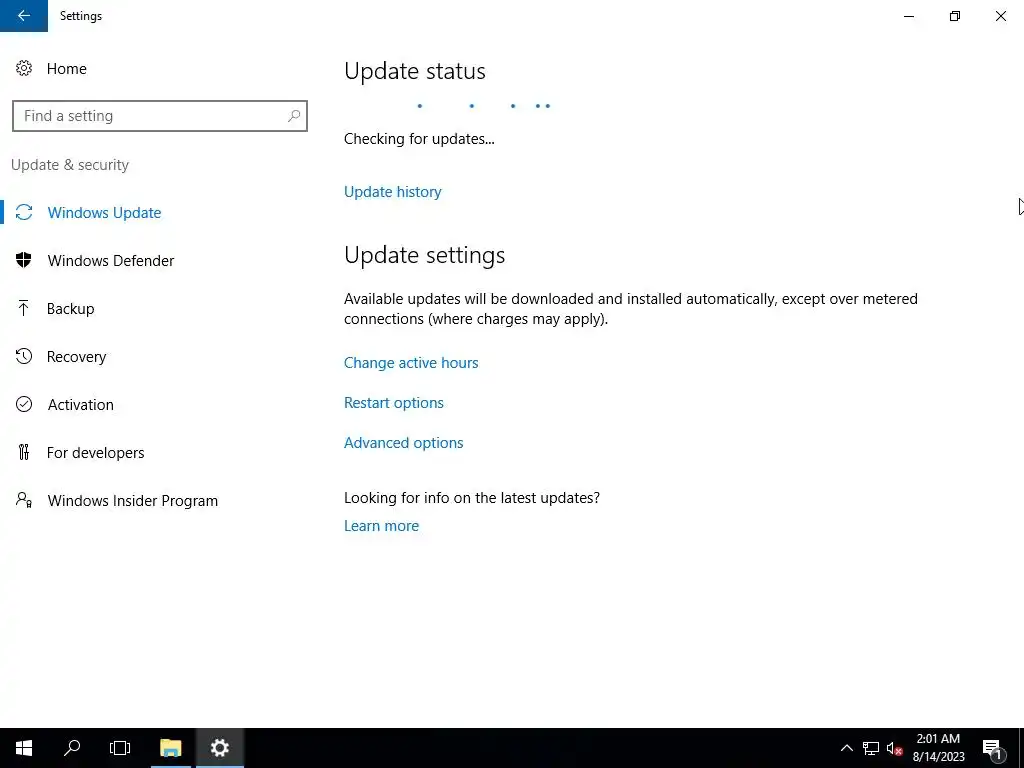
Task: Click the magnifier icon in Find a setting
Action: pyautogui.click(x=294, y=116)
